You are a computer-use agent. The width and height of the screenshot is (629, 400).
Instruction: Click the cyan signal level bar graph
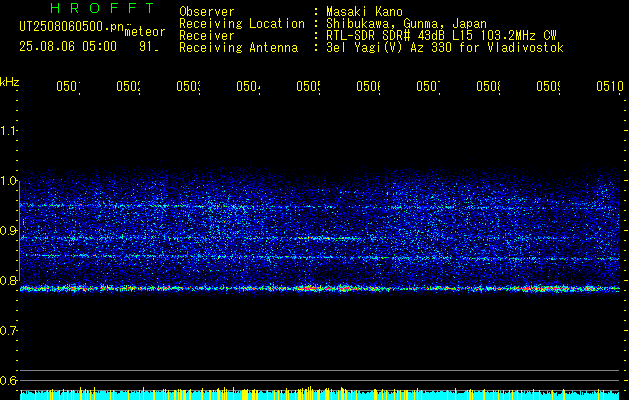click(319, 394)
